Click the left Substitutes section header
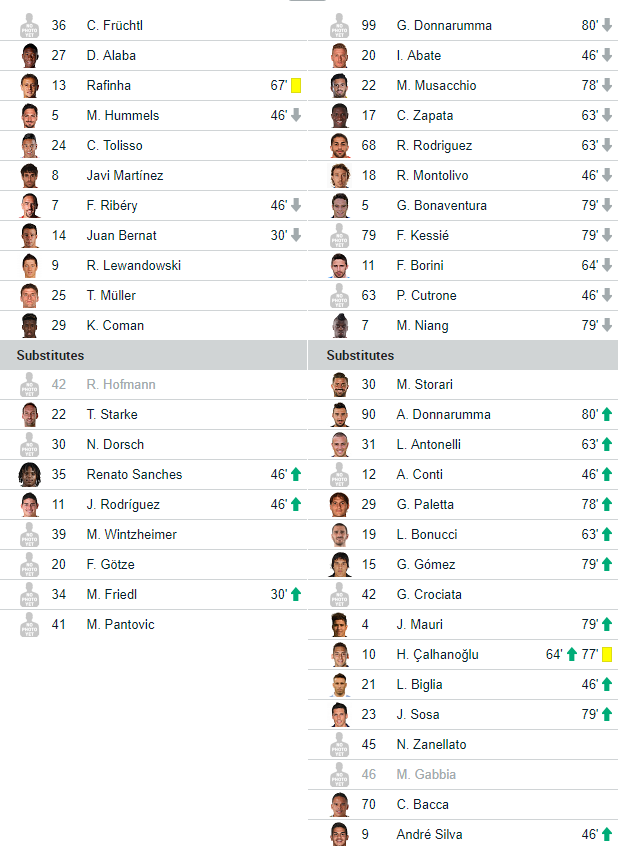Screen dimensions: 623x846 coord(154,355)
